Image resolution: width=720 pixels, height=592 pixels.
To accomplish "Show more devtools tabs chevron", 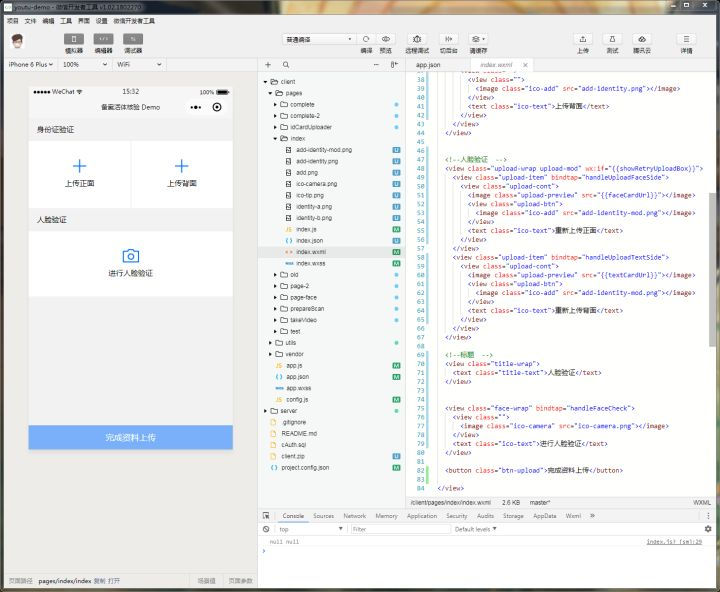I will (592, 516).
